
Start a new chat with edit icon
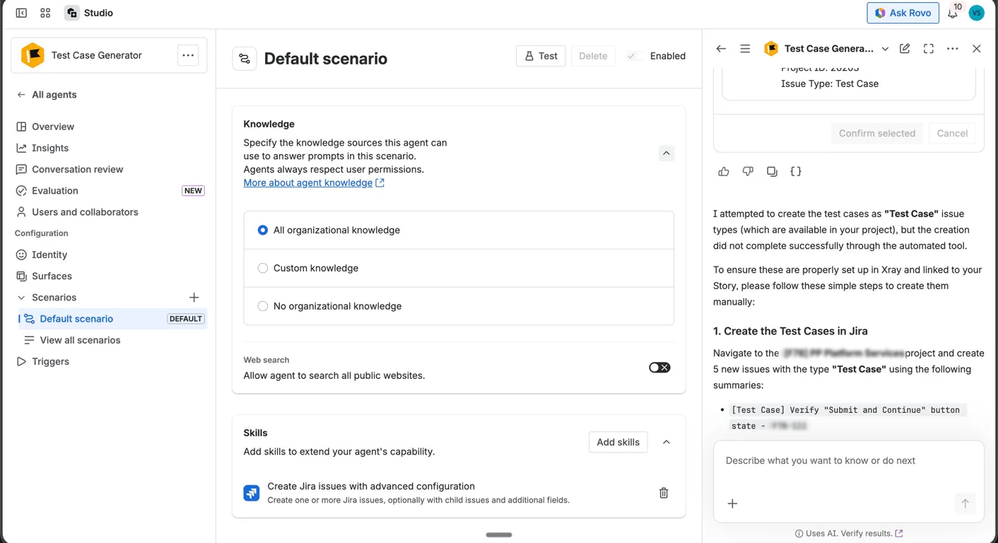905,48
